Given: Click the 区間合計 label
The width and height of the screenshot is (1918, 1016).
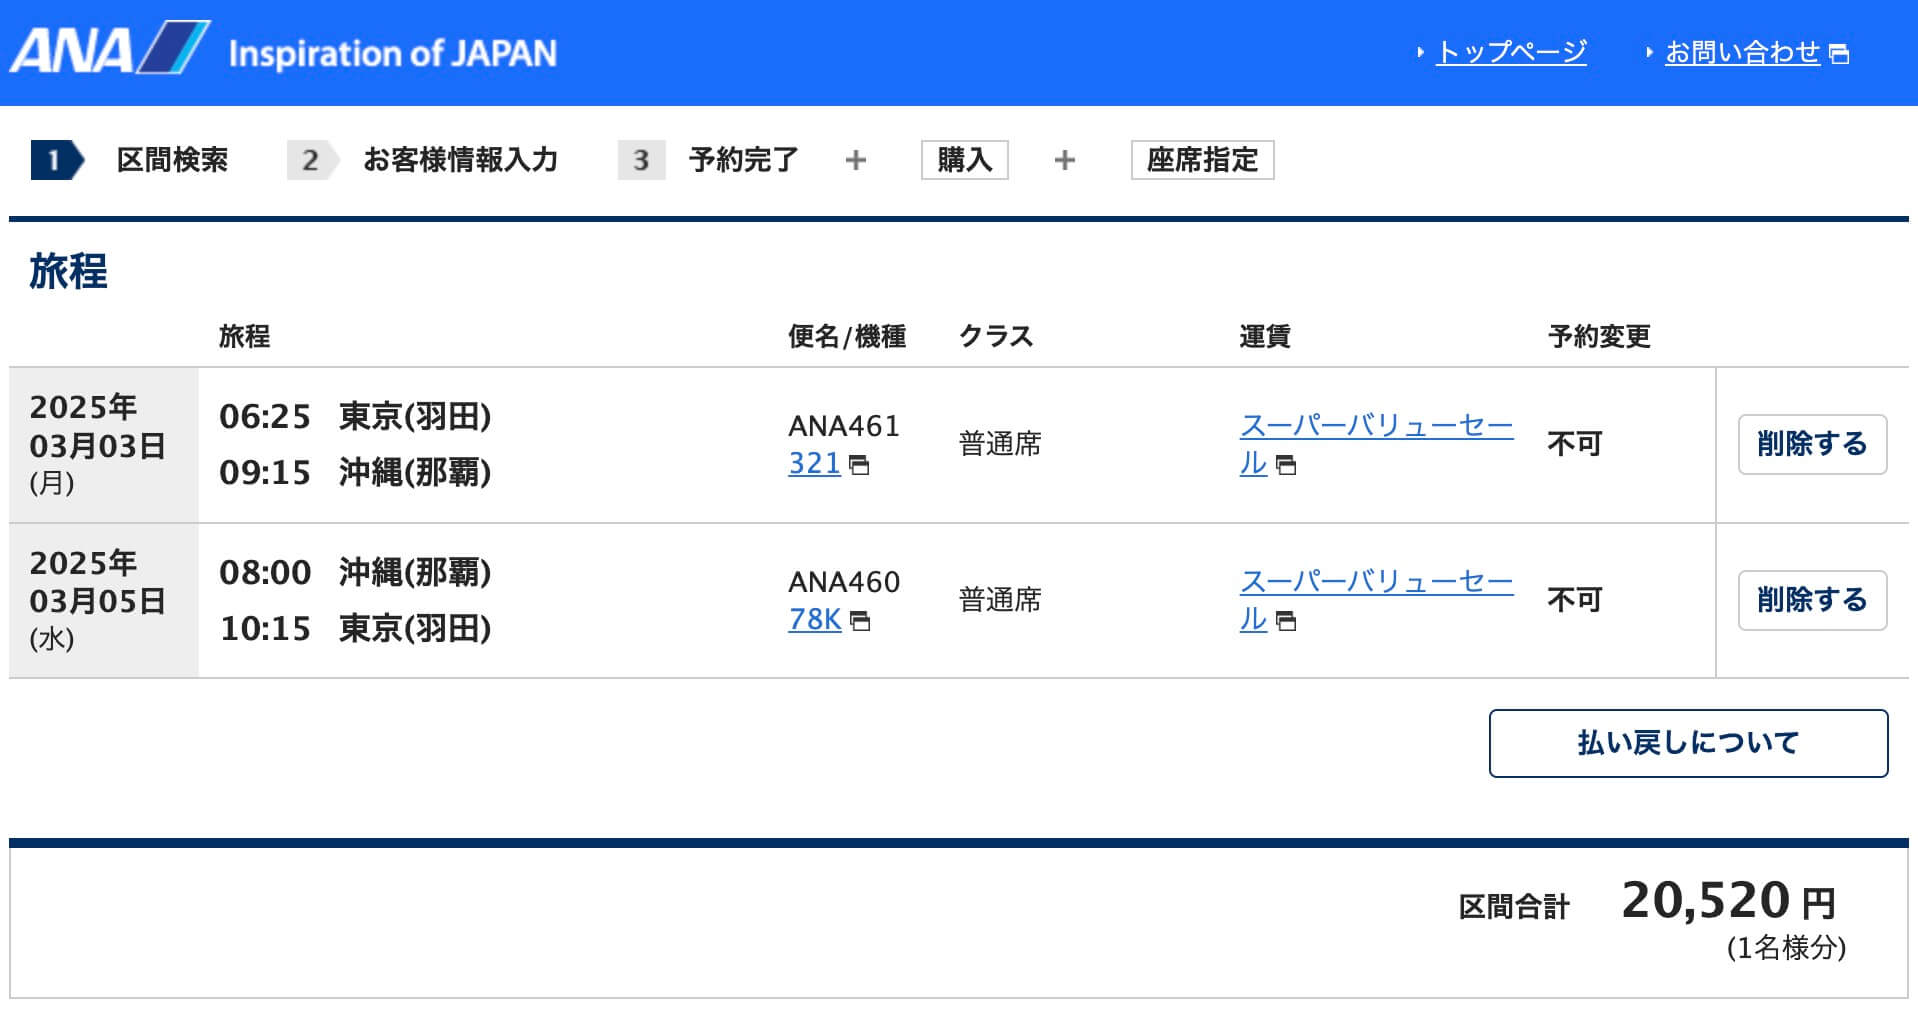Looking at the screenshot, I should pyautogui.click(x=1514, y=907).
